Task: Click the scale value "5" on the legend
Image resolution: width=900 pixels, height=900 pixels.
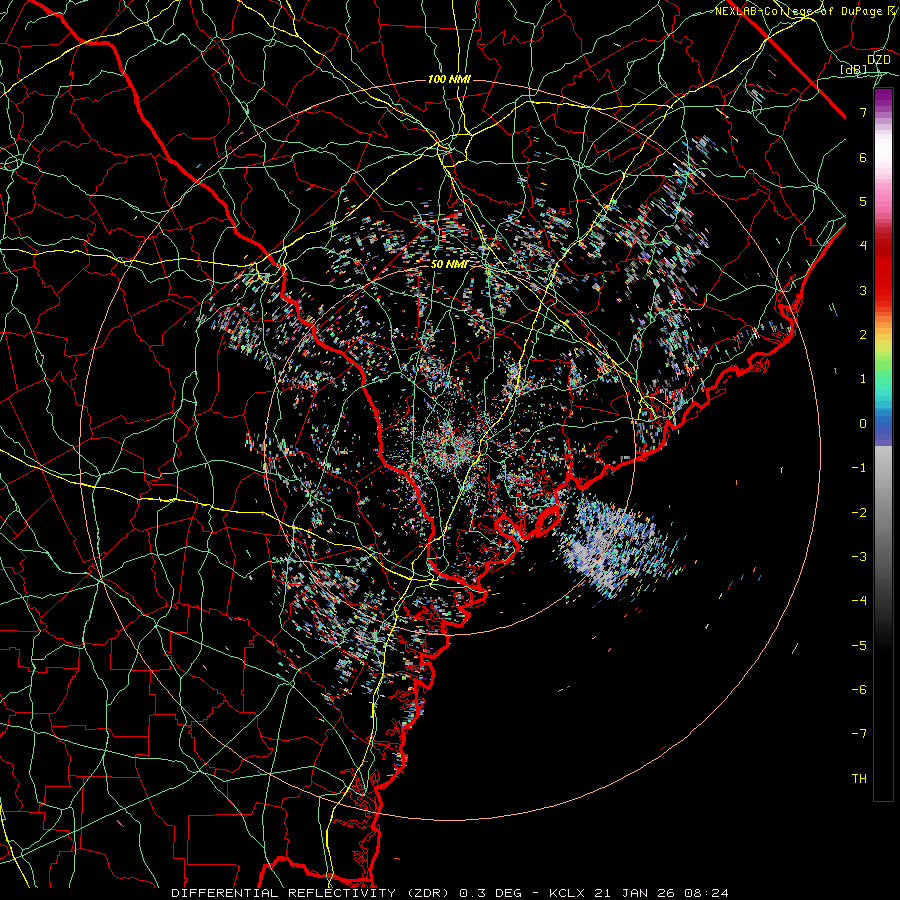Action: pyautogui.click(x=863, y=201)
